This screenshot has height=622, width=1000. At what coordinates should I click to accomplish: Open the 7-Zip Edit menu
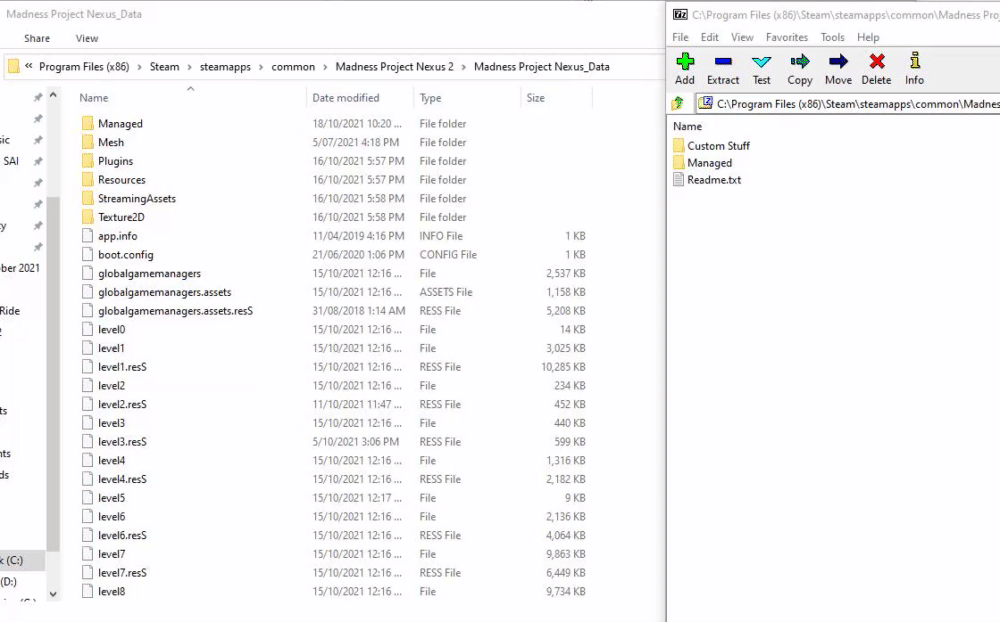(x=709, y=37)
